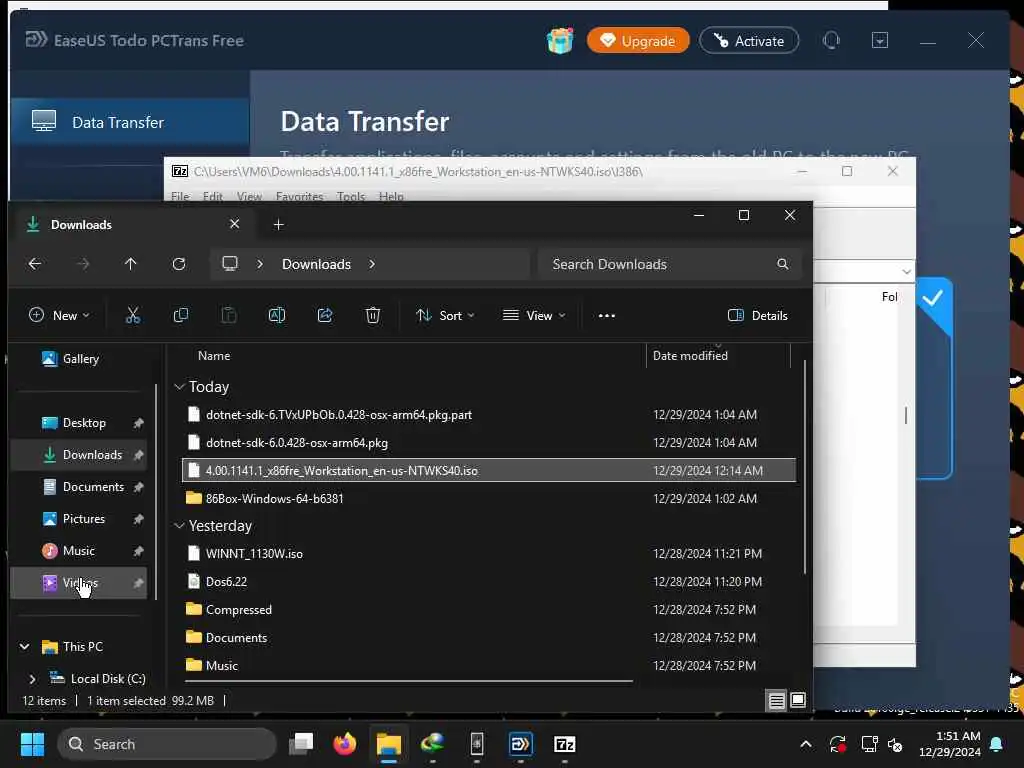The image size is (1024, 768).
Task: Switch to details list view icon in status bar
Action: click(776, 701)
